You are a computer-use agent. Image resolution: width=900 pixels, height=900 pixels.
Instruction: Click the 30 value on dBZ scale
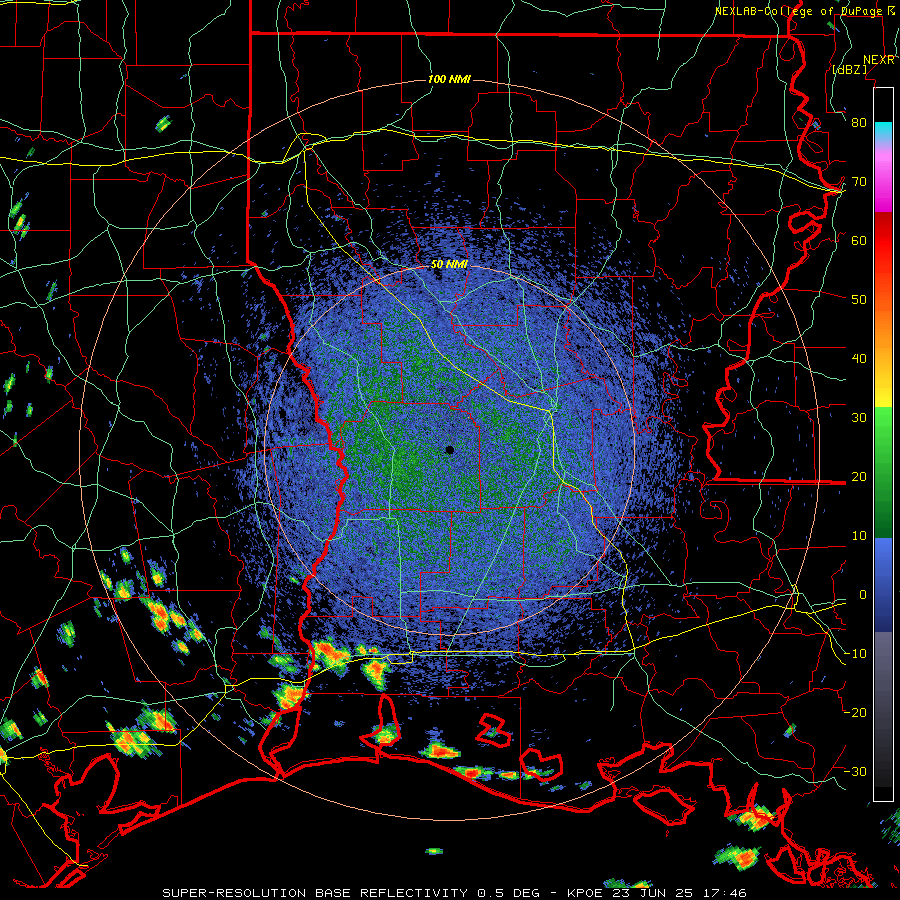click(x=859, y=418)
